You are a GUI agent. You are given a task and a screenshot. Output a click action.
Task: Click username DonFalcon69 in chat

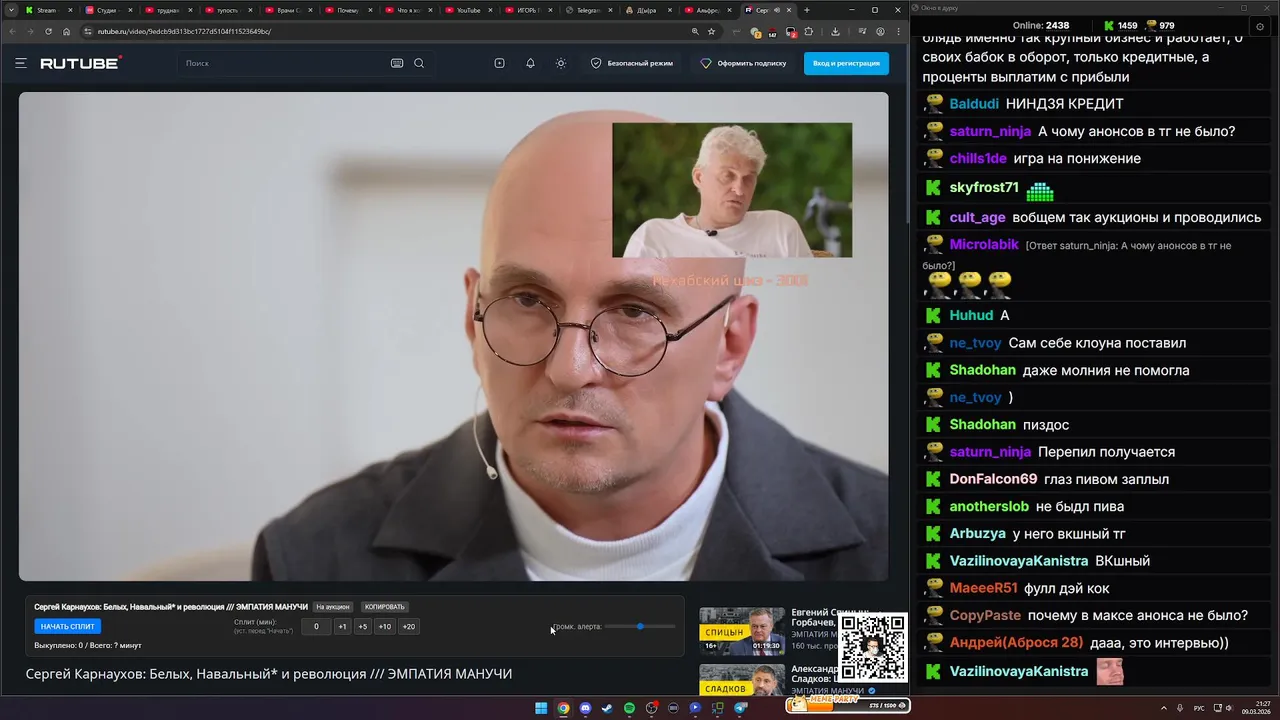click(993, 479)
